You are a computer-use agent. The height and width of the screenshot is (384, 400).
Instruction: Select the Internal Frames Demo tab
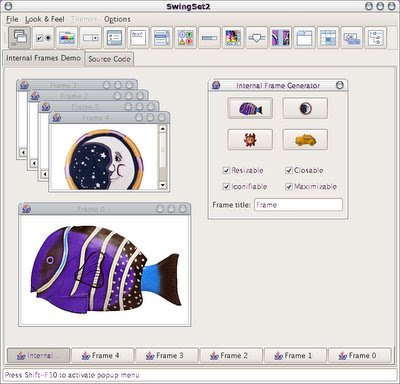(x=43, y=58)
